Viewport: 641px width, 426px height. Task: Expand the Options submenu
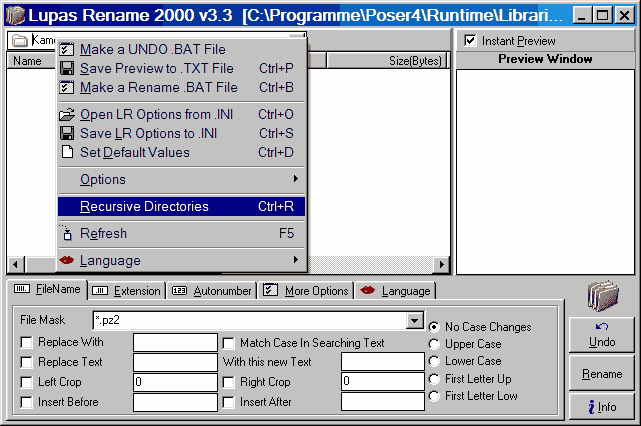tap(182, 179)
